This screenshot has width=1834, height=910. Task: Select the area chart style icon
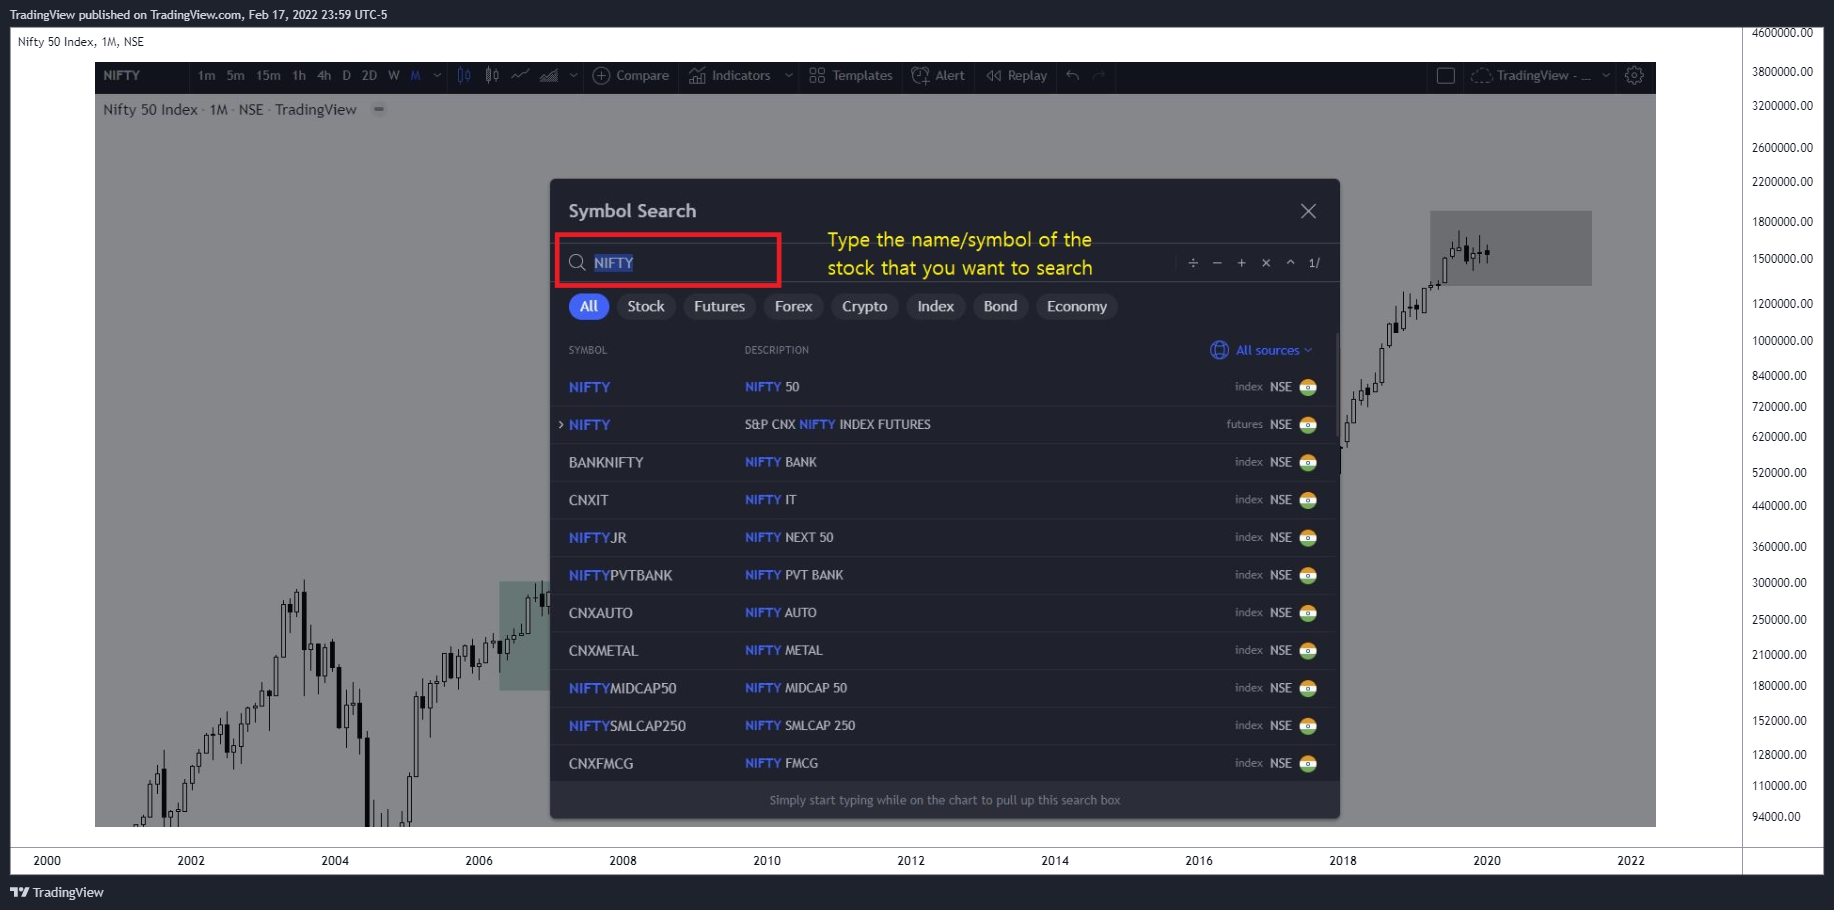pos(549,75)
